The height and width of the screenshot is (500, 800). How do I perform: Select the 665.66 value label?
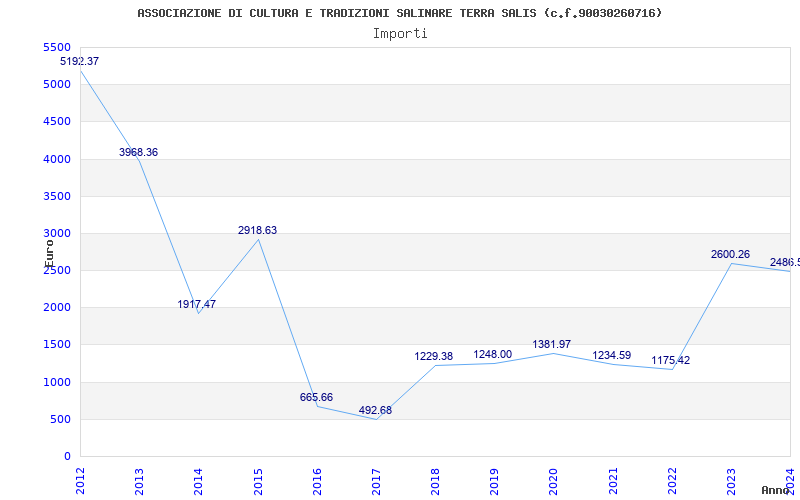tap(316, 397)
